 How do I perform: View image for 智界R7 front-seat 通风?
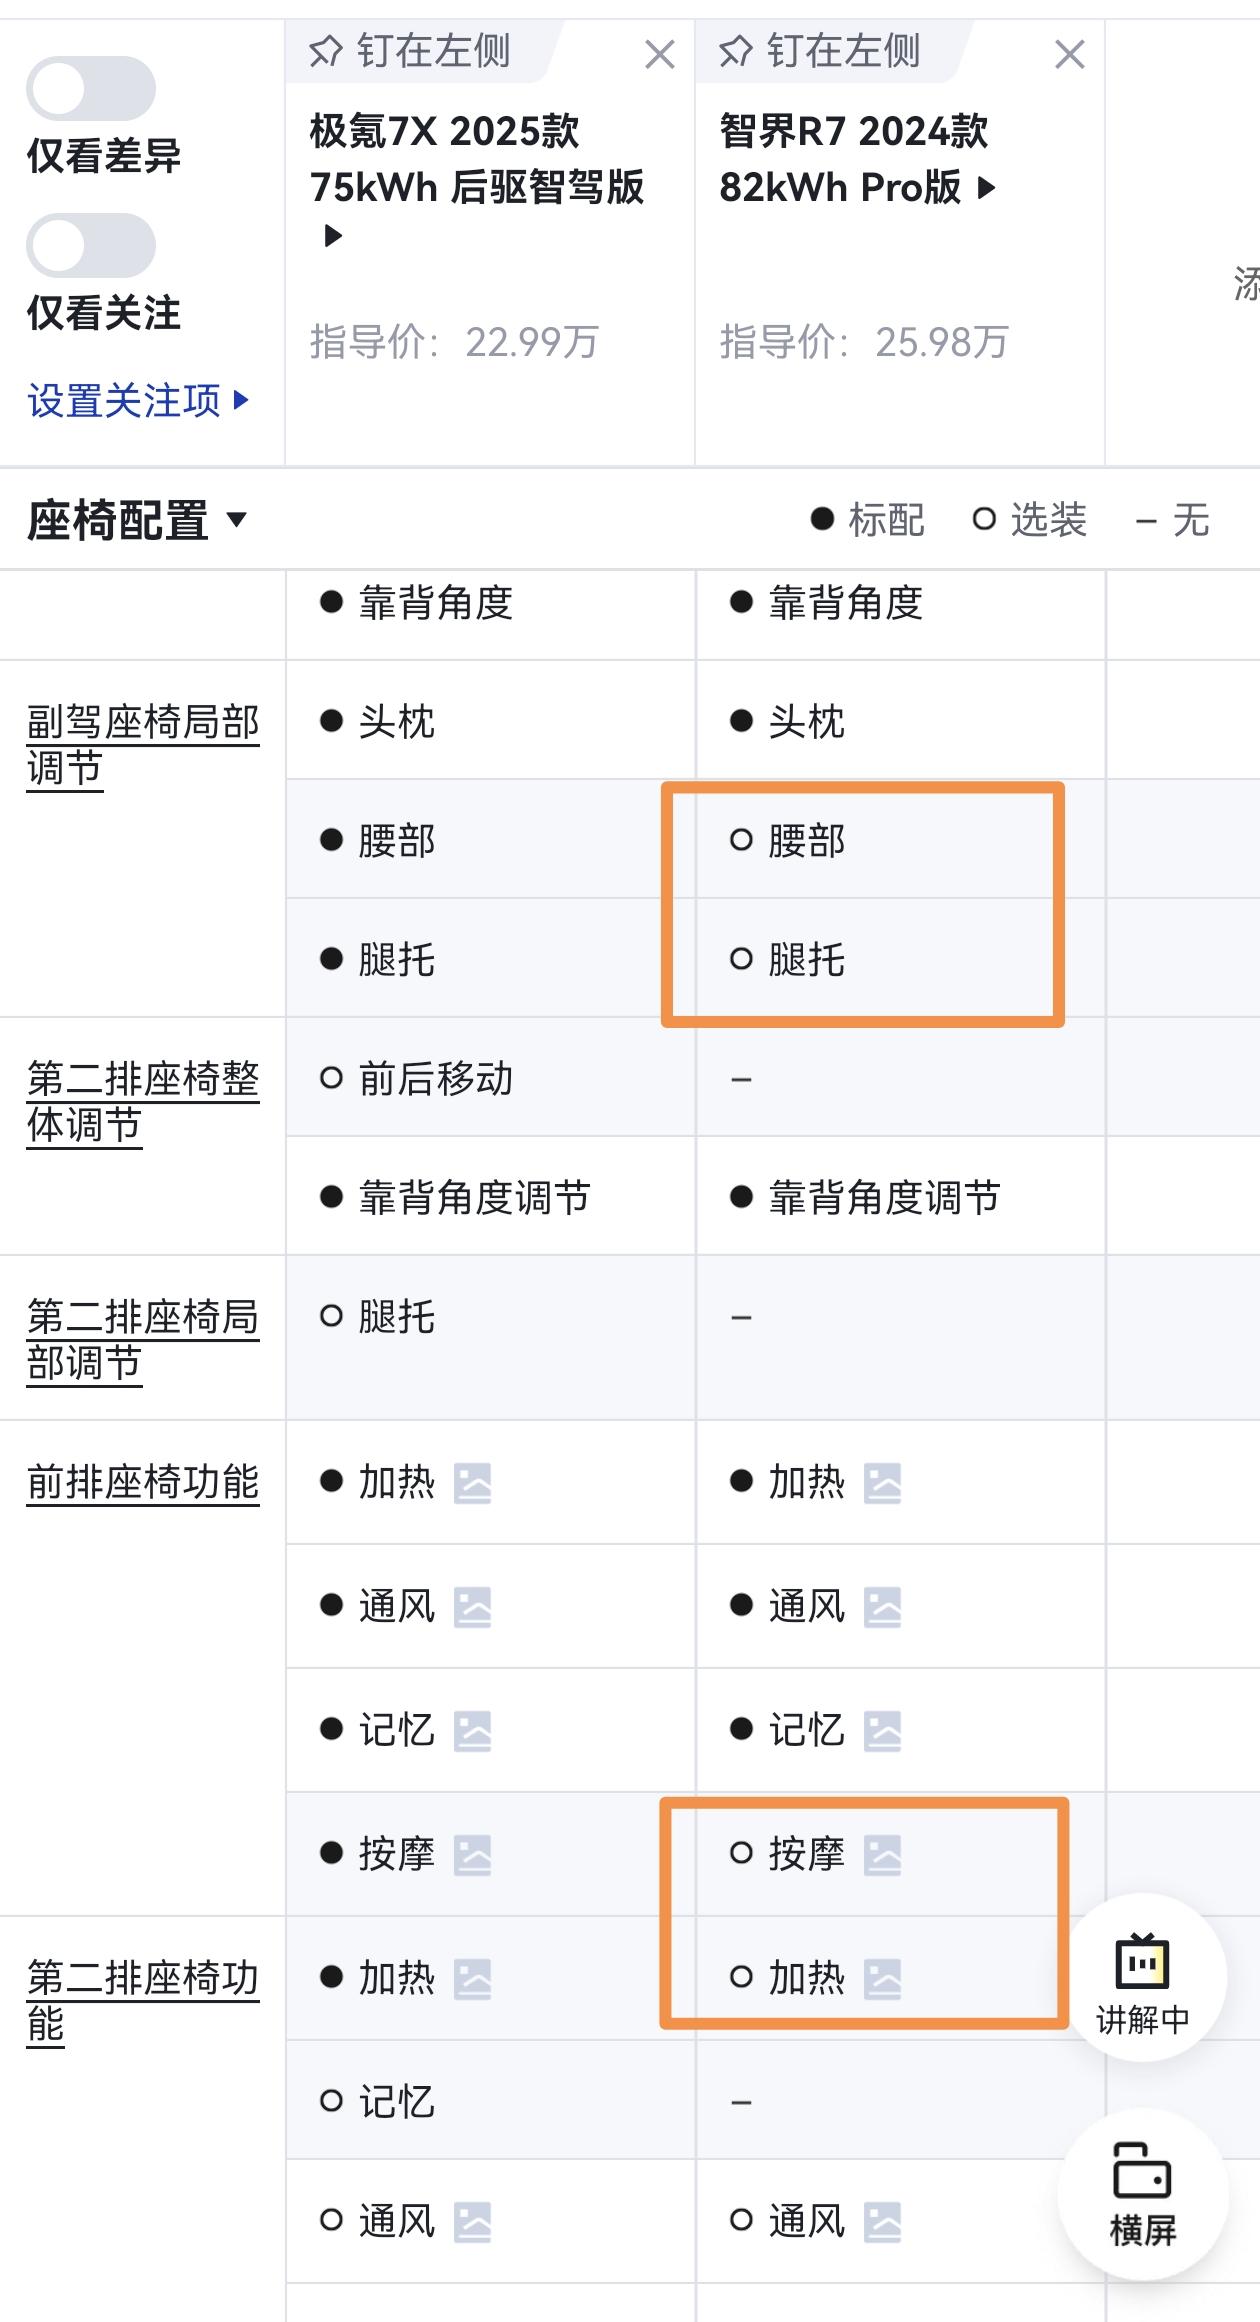(x=883, y=1607)
